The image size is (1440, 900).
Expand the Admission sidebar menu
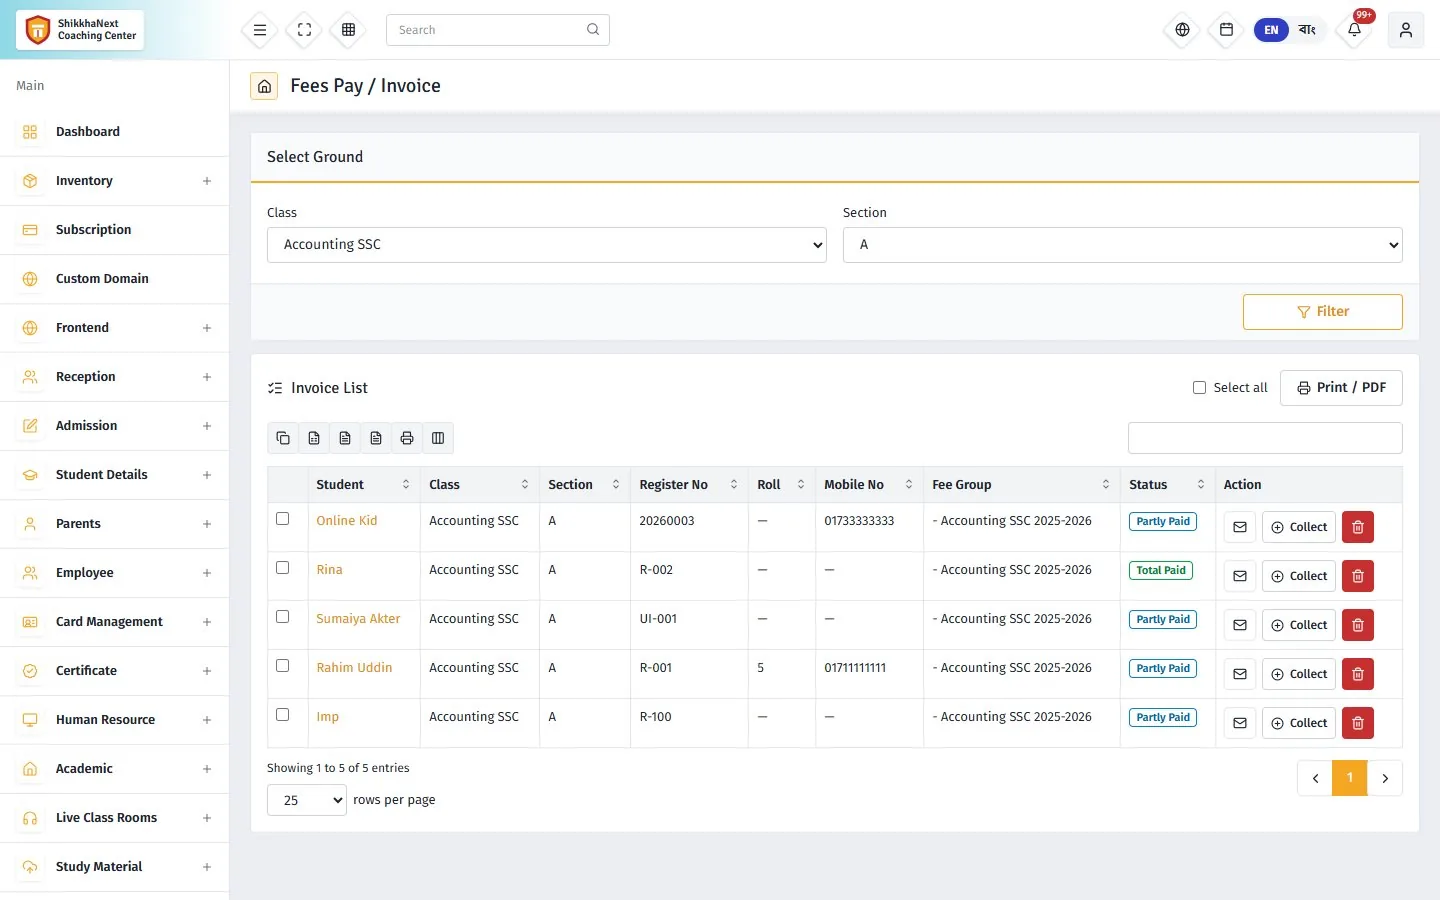click(x=115, y=426)
